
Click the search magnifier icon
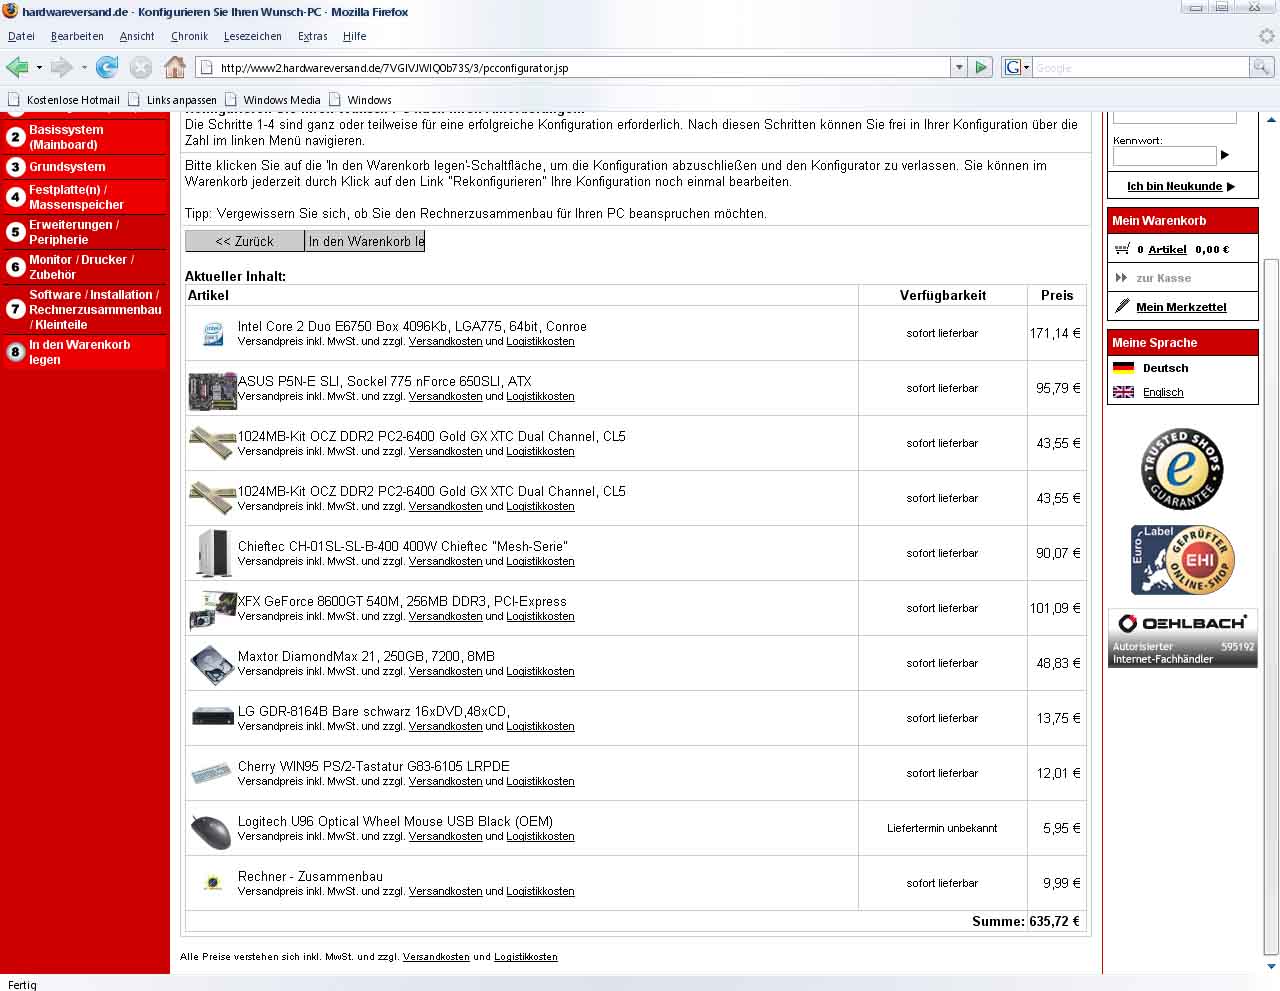pos(1262,67)
